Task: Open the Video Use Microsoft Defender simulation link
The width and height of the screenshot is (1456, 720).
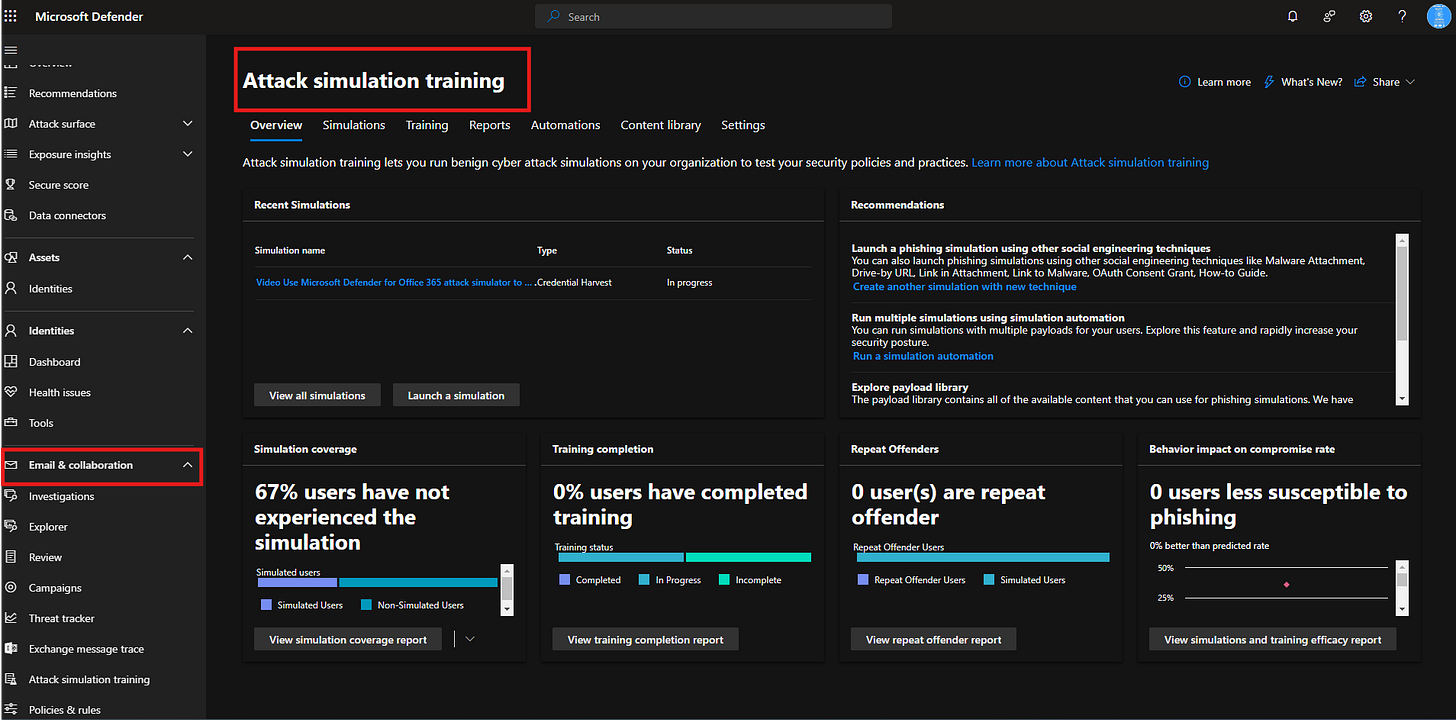Action: coord(395,282)
